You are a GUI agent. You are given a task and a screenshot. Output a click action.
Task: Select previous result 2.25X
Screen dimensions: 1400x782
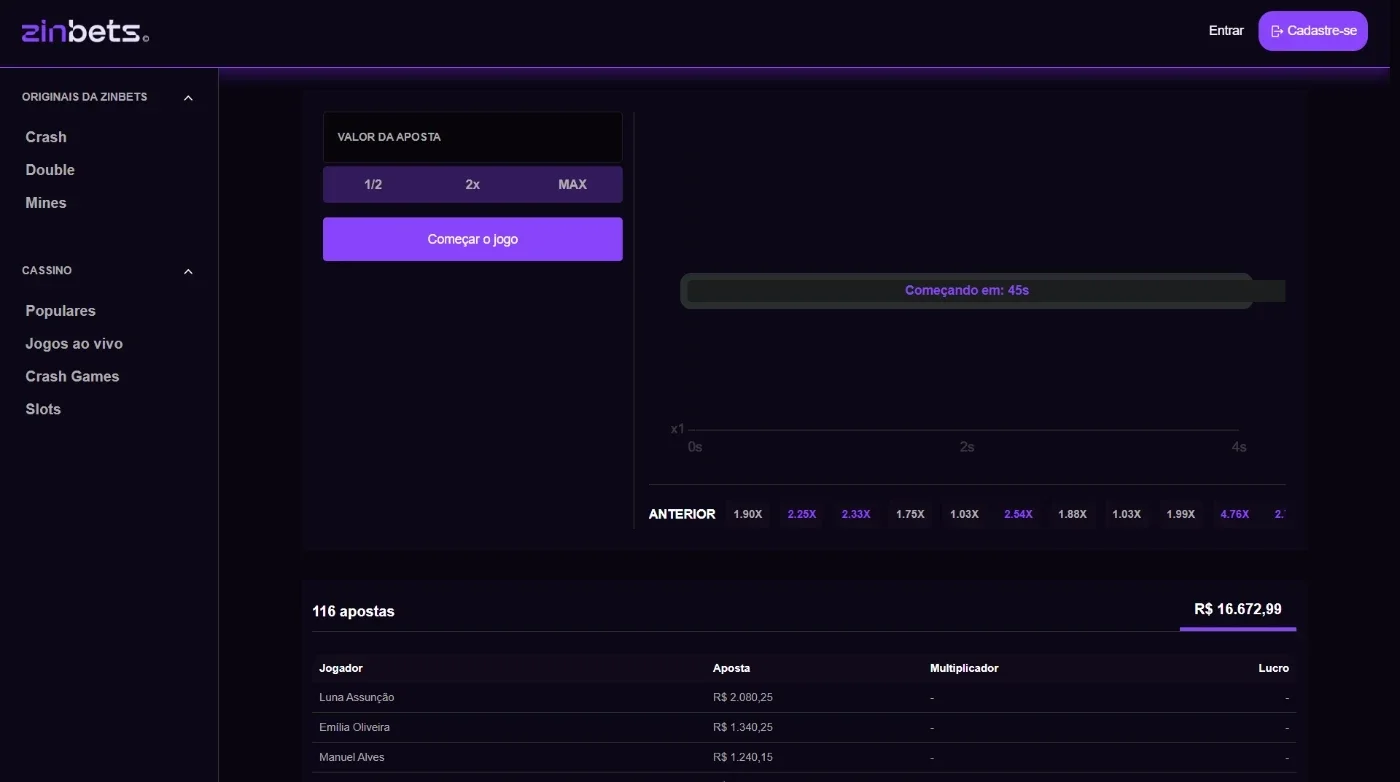tap(802, 514)
